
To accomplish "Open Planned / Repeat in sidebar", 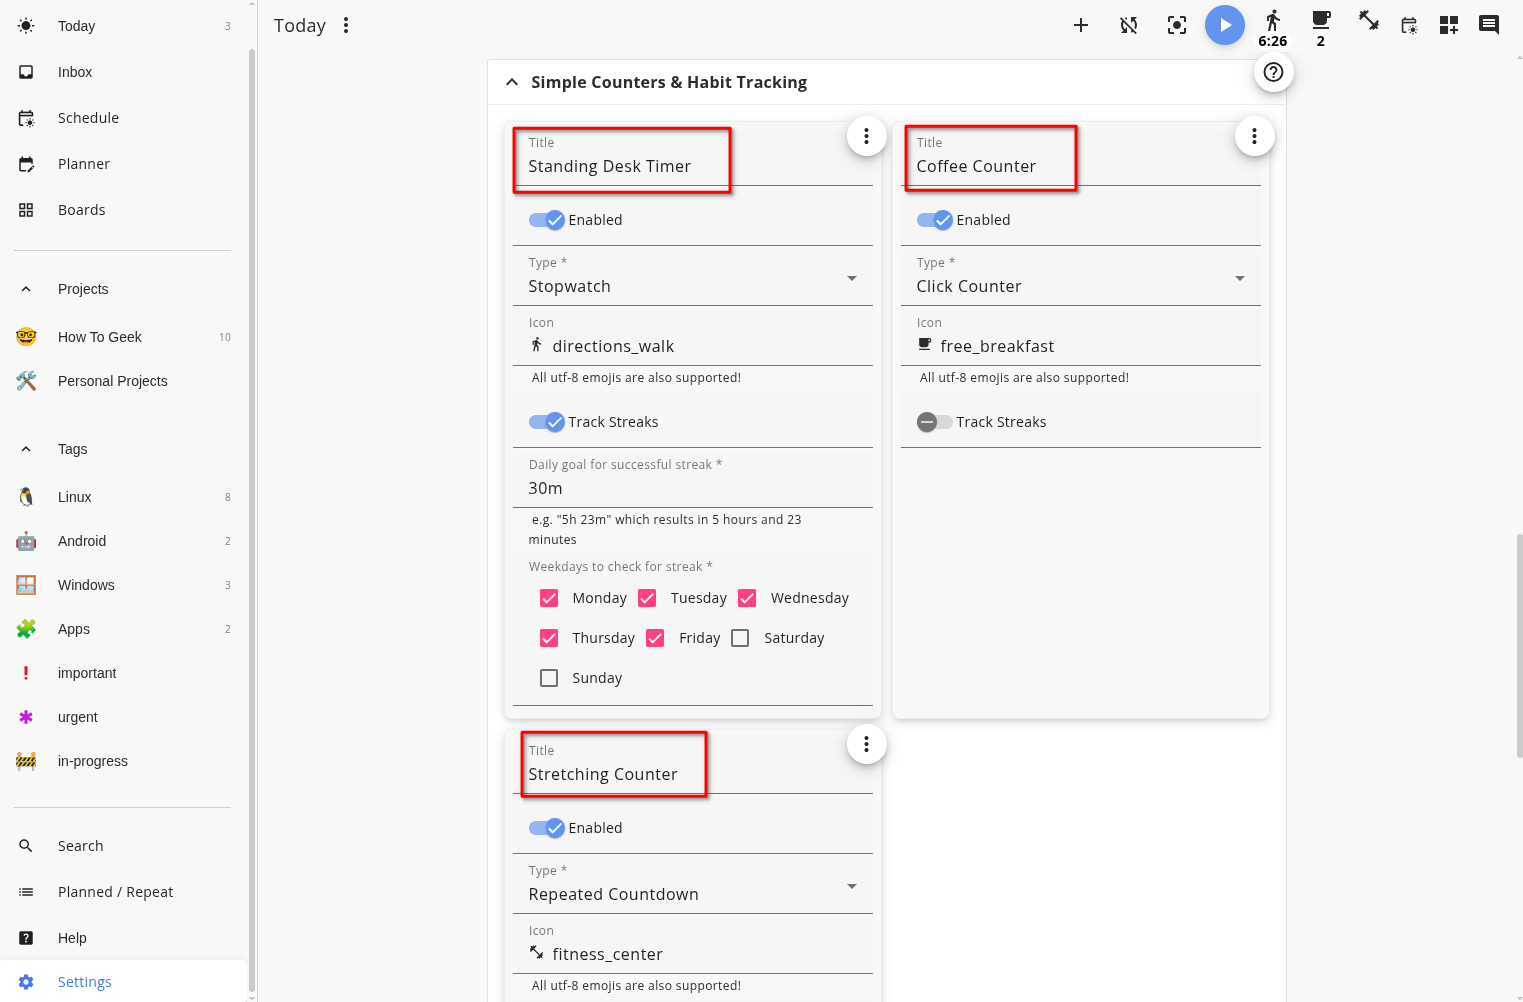I will tap(123, 892).
